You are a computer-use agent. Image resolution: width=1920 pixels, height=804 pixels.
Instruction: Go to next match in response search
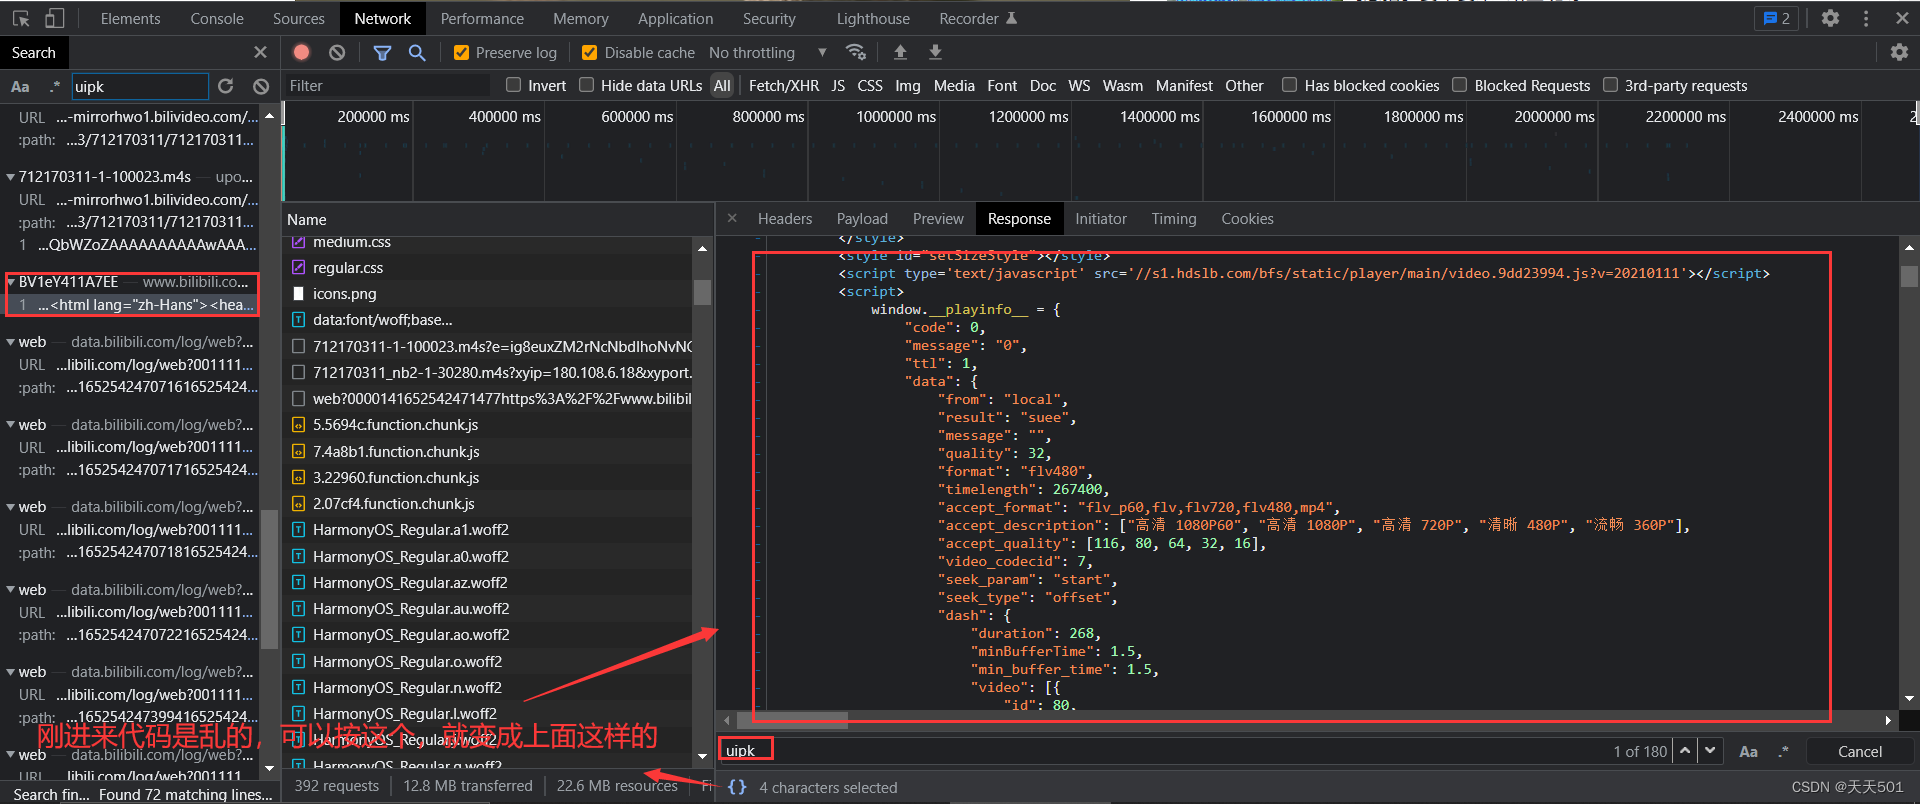pyautogui.click(x=1710, y=751)
